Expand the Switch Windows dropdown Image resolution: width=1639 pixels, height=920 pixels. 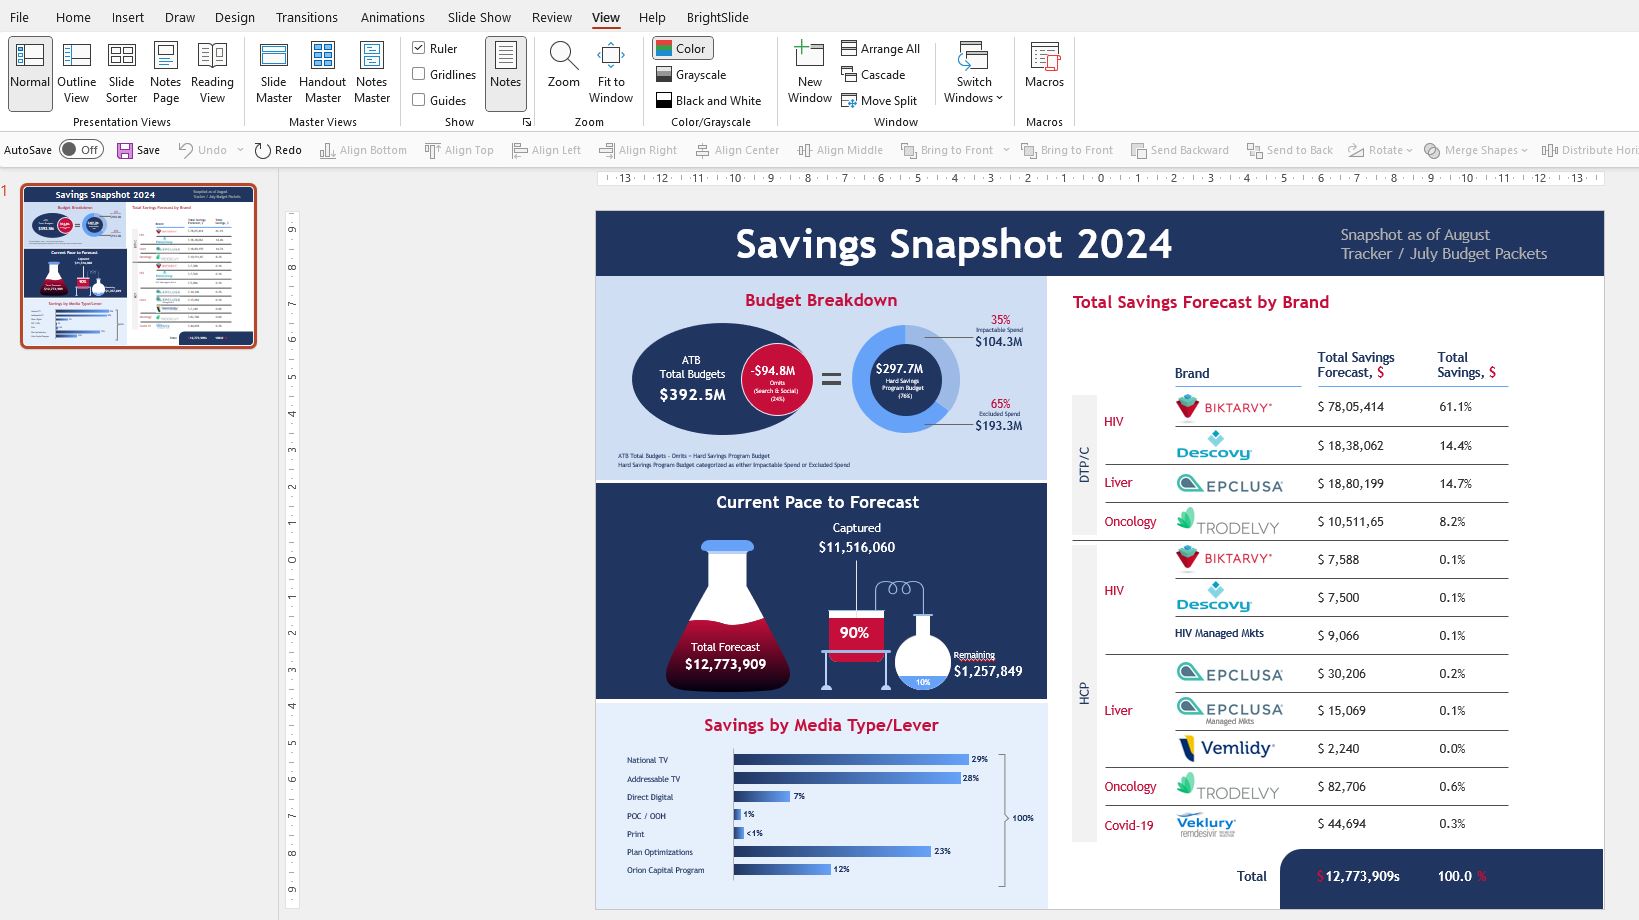973,73
